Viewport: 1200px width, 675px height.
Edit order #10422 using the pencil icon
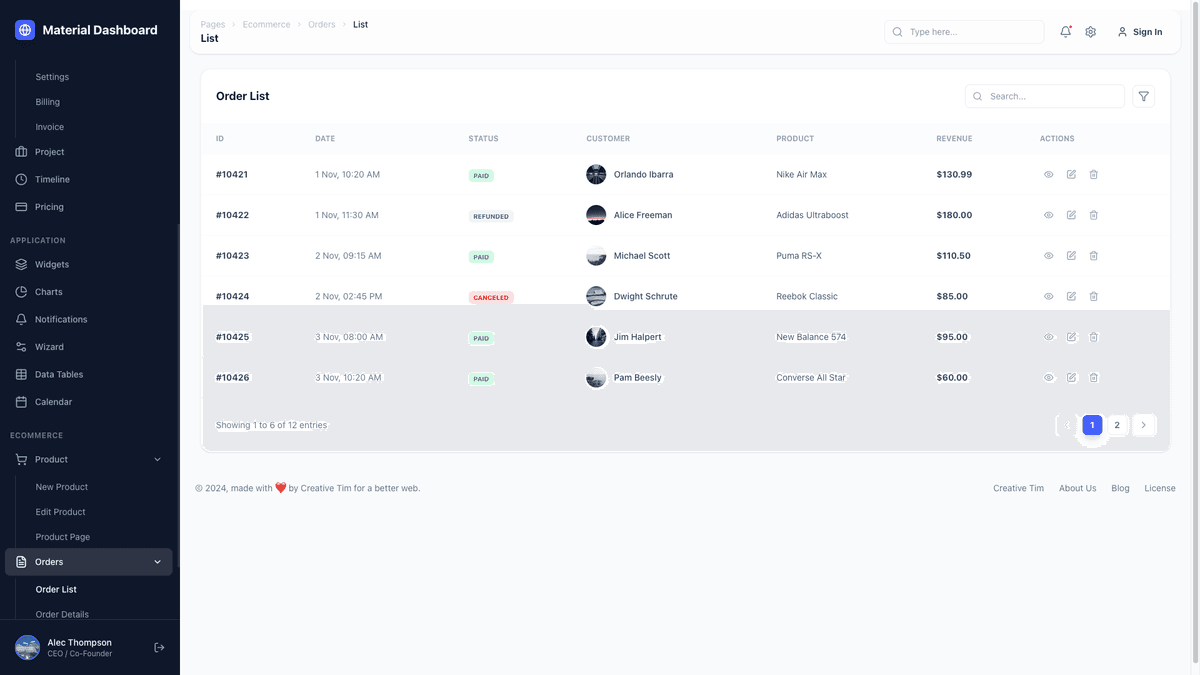[x=1070, y=214]
